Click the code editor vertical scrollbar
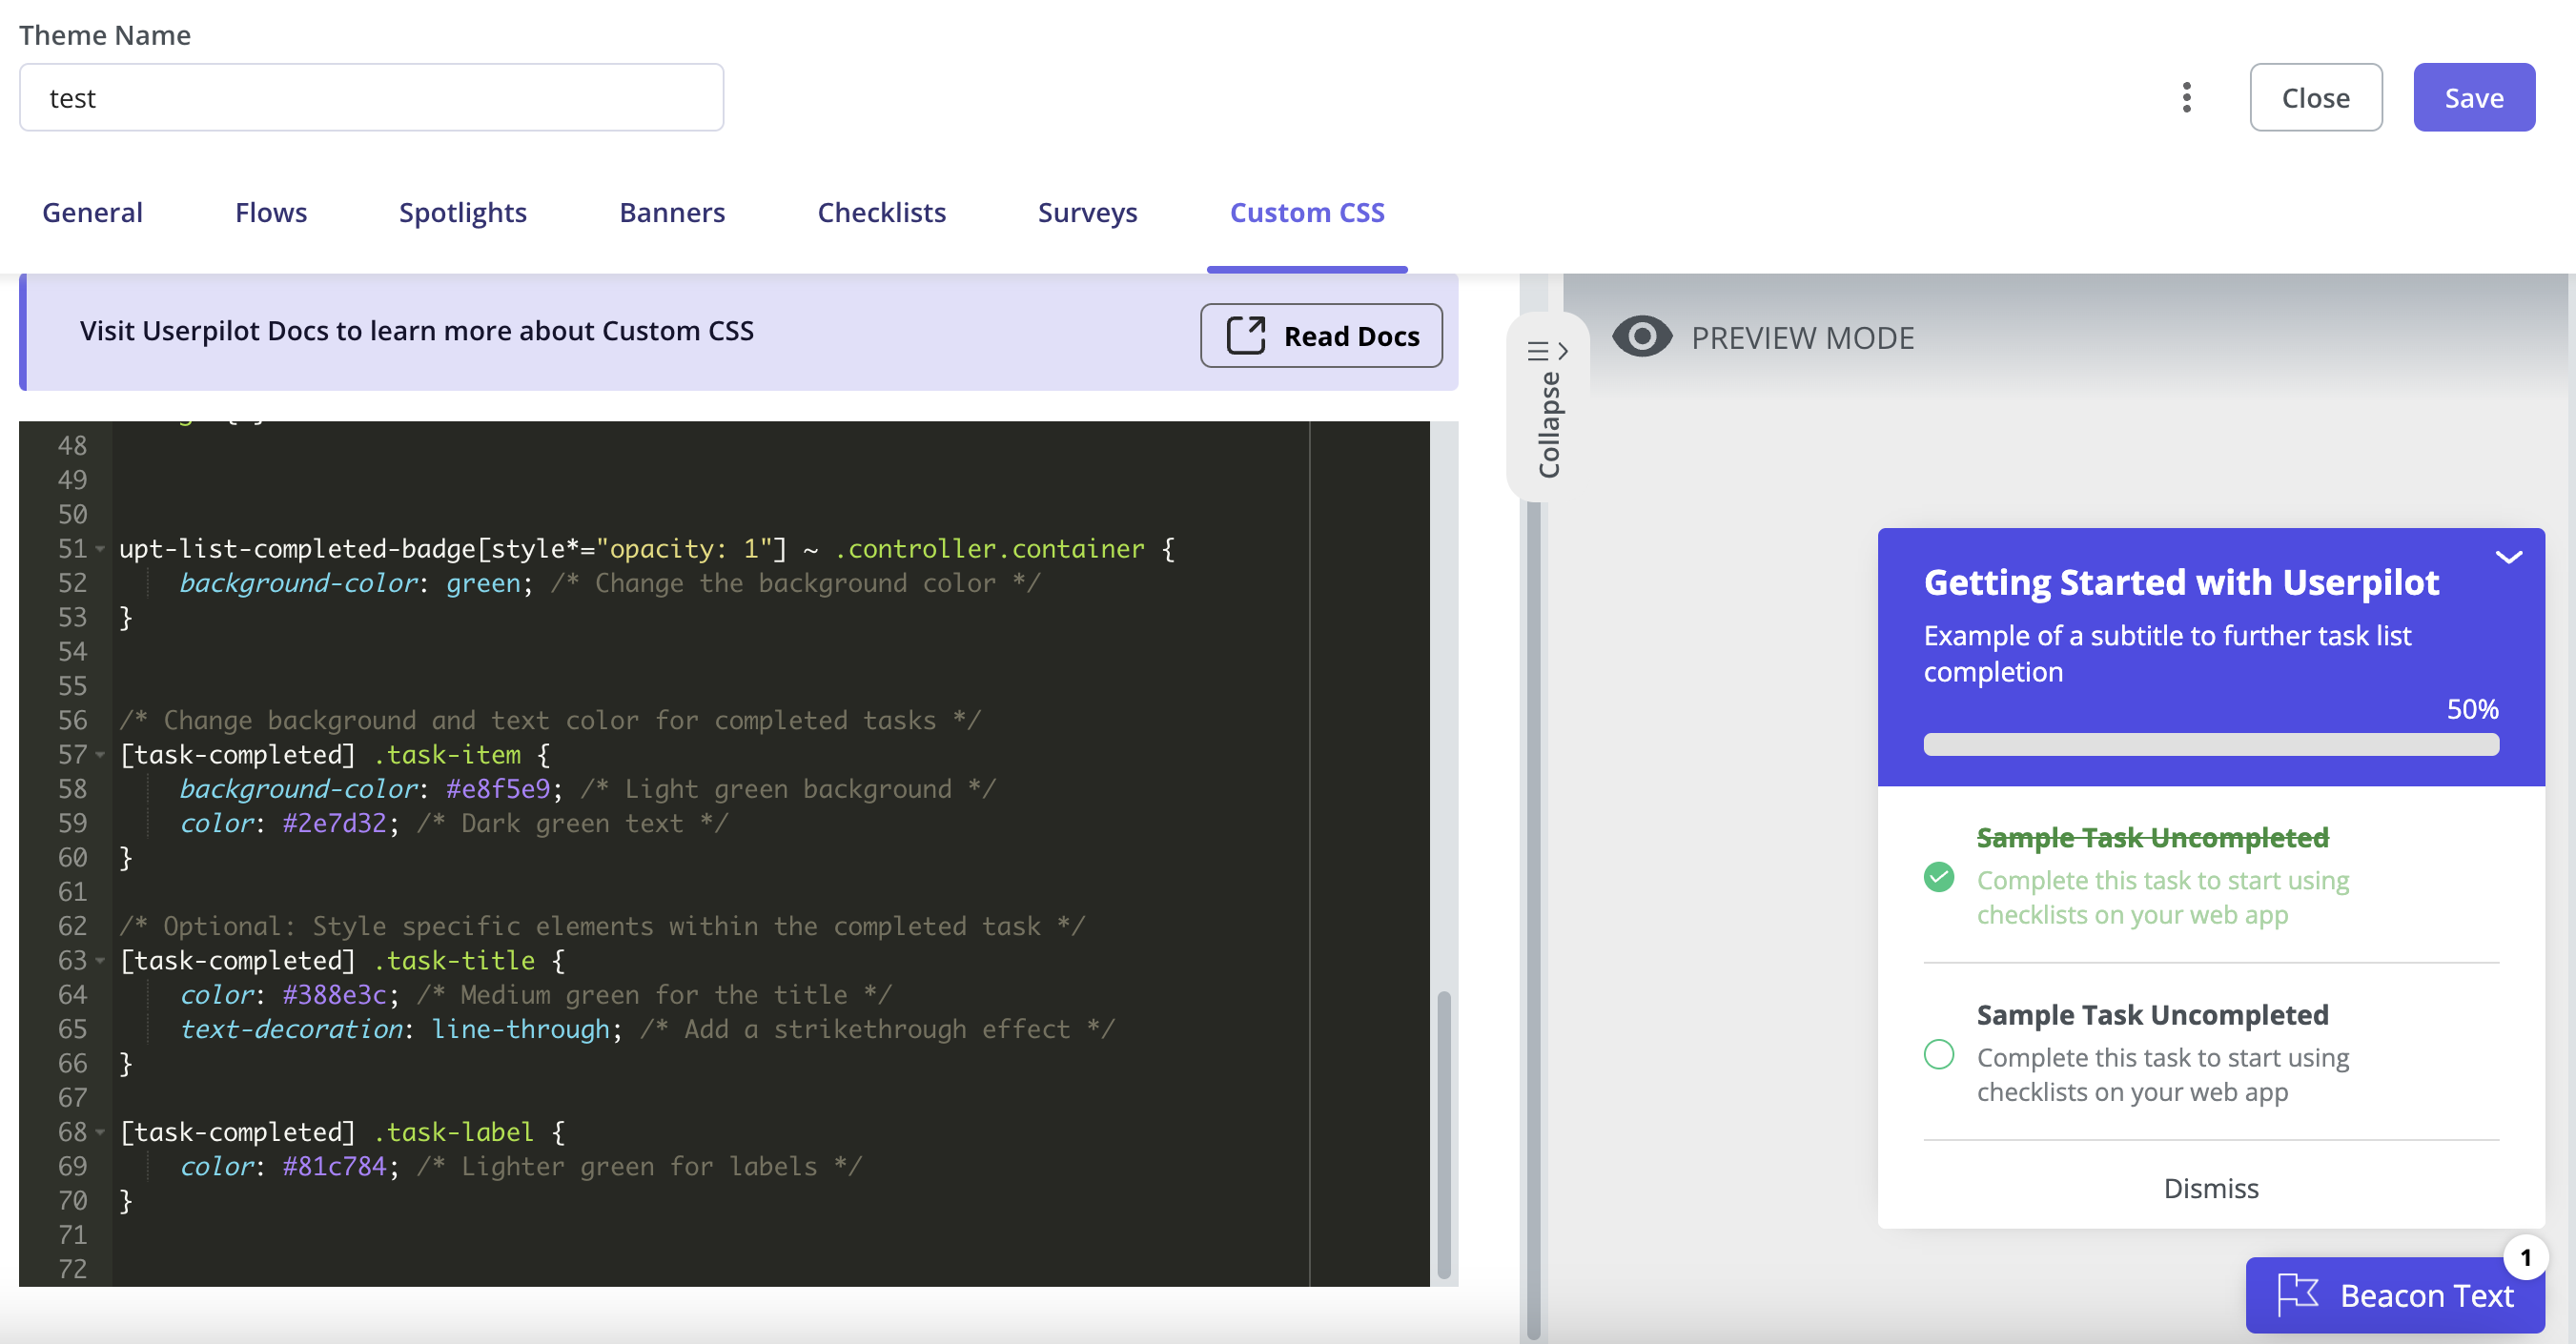Viewport: 2576px width, 1344px height. [1443, 1133]
